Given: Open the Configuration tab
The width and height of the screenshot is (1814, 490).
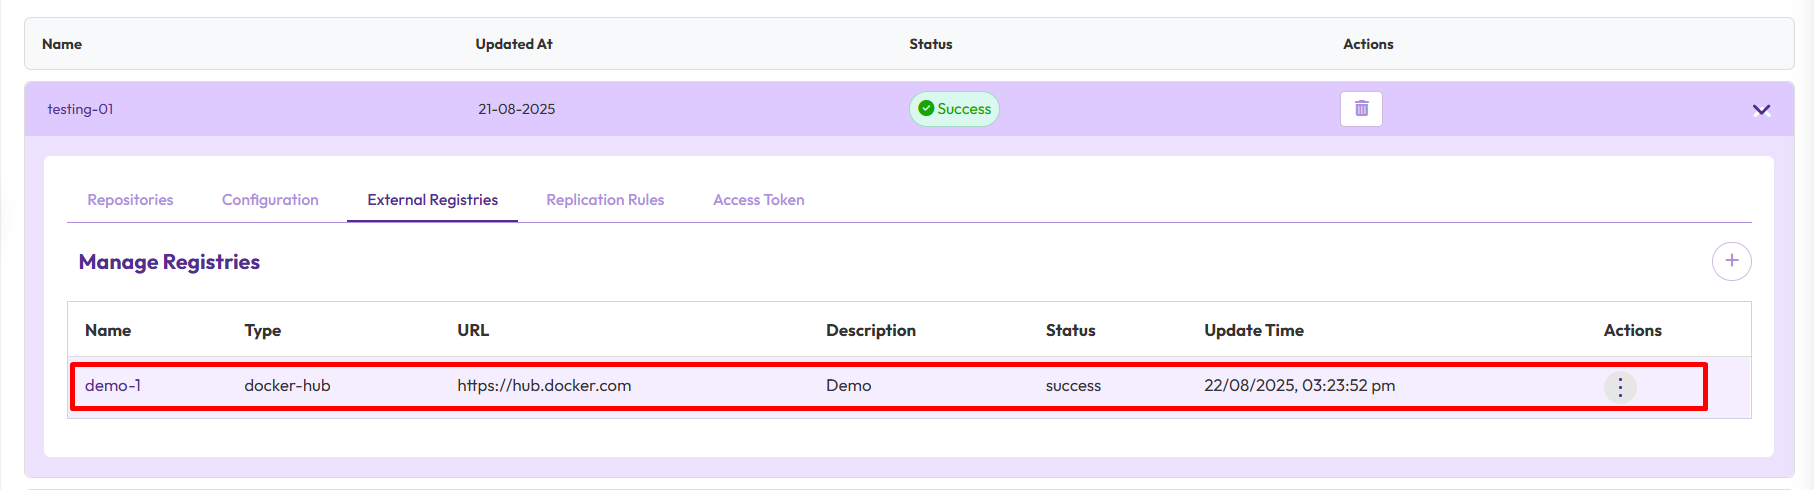Looking at the screenshot, I should tap(270, 200).
